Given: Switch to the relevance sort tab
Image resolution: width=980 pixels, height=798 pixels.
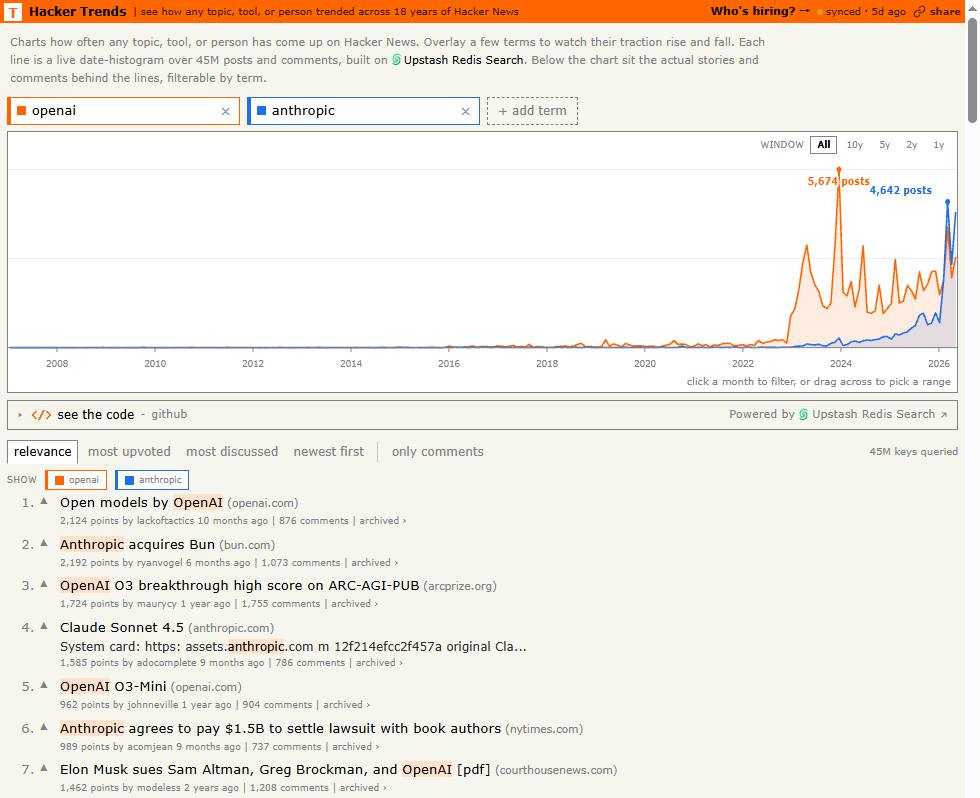Looking at the screenshot, I should coord(42,452).
